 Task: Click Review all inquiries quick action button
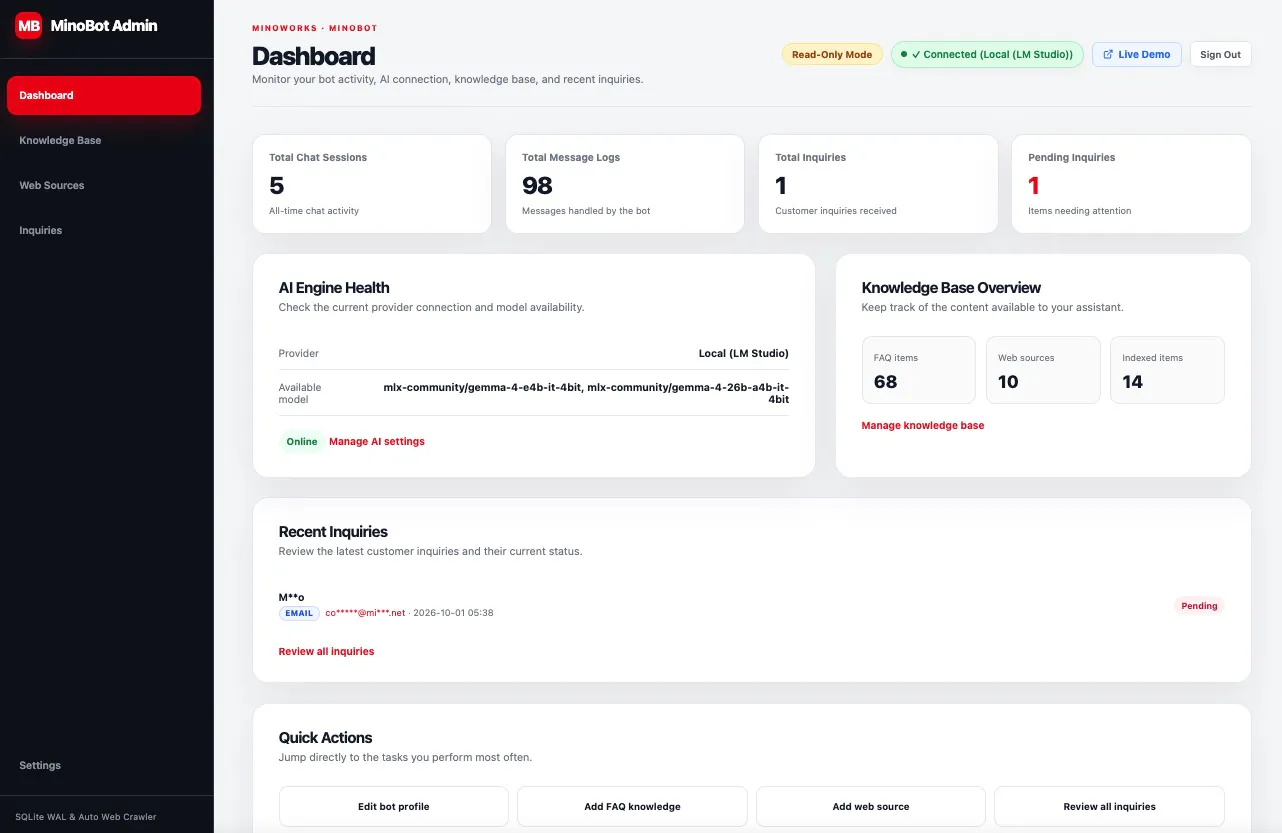tap(1109, 806)
